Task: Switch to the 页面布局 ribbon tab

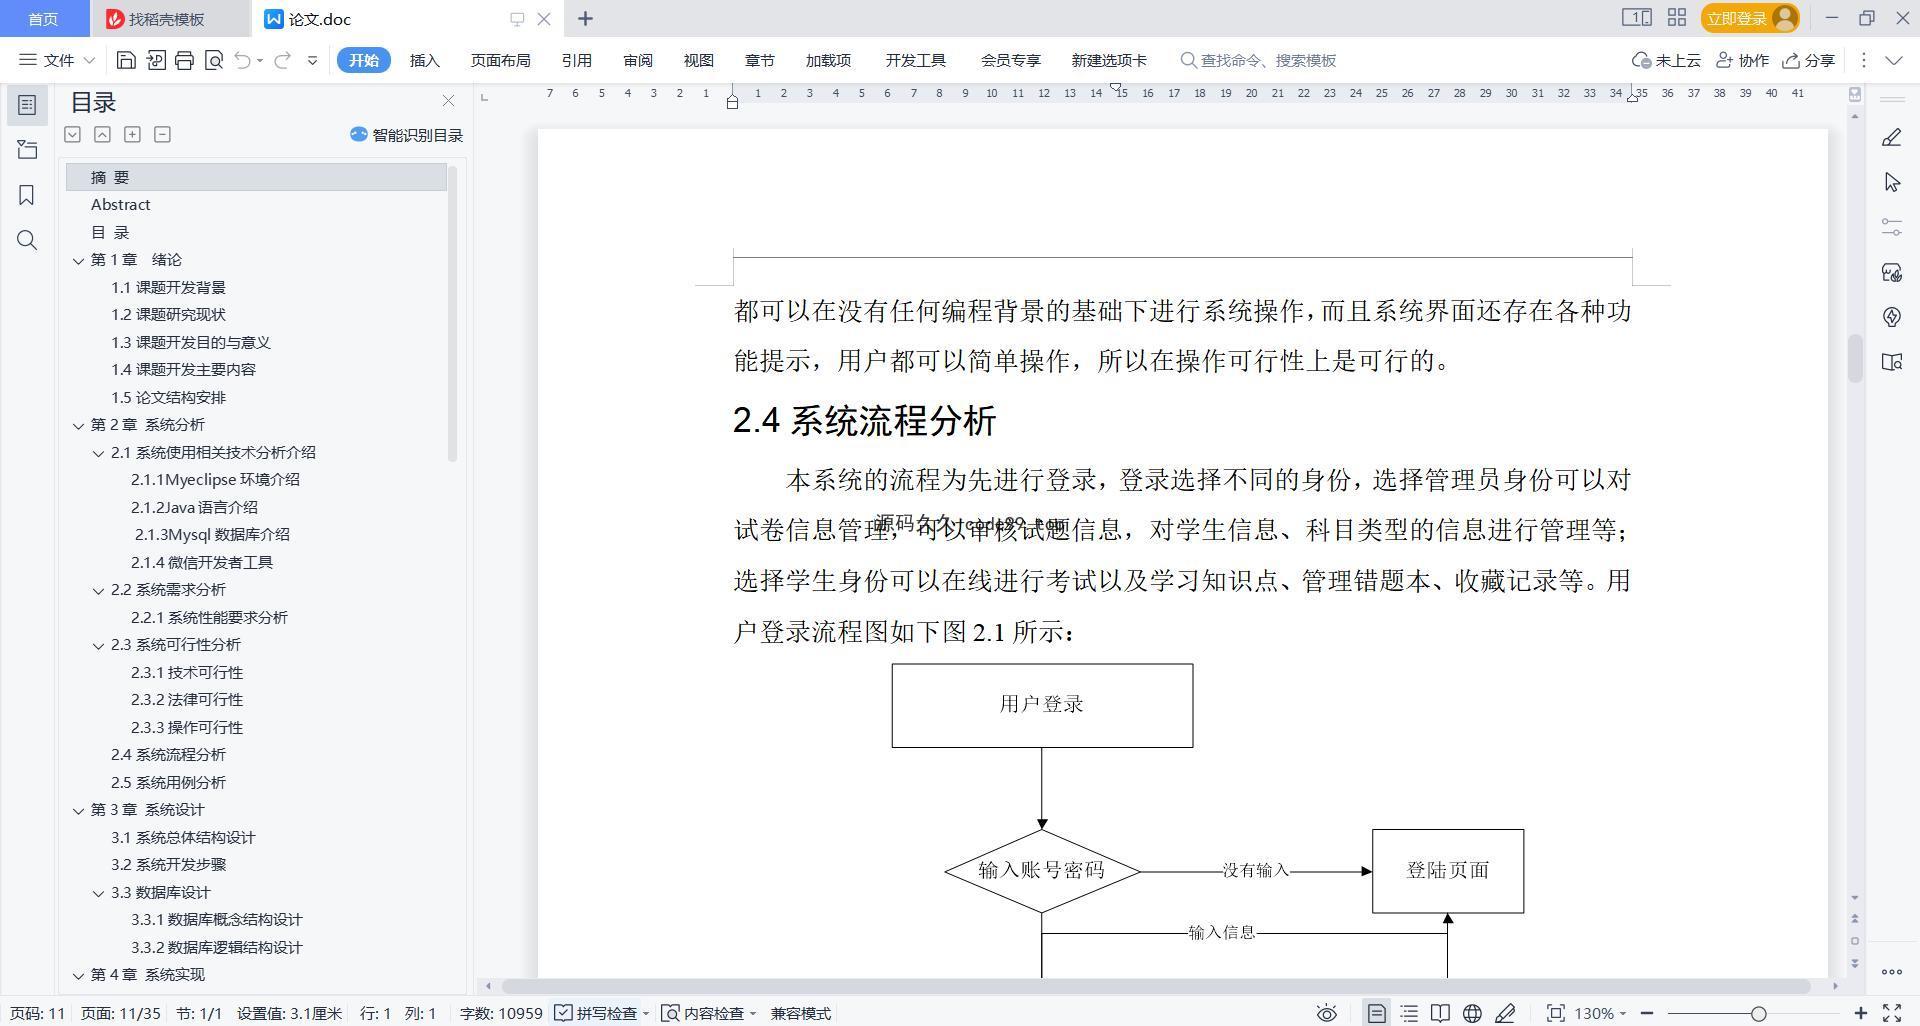Action: pos(500,60)
